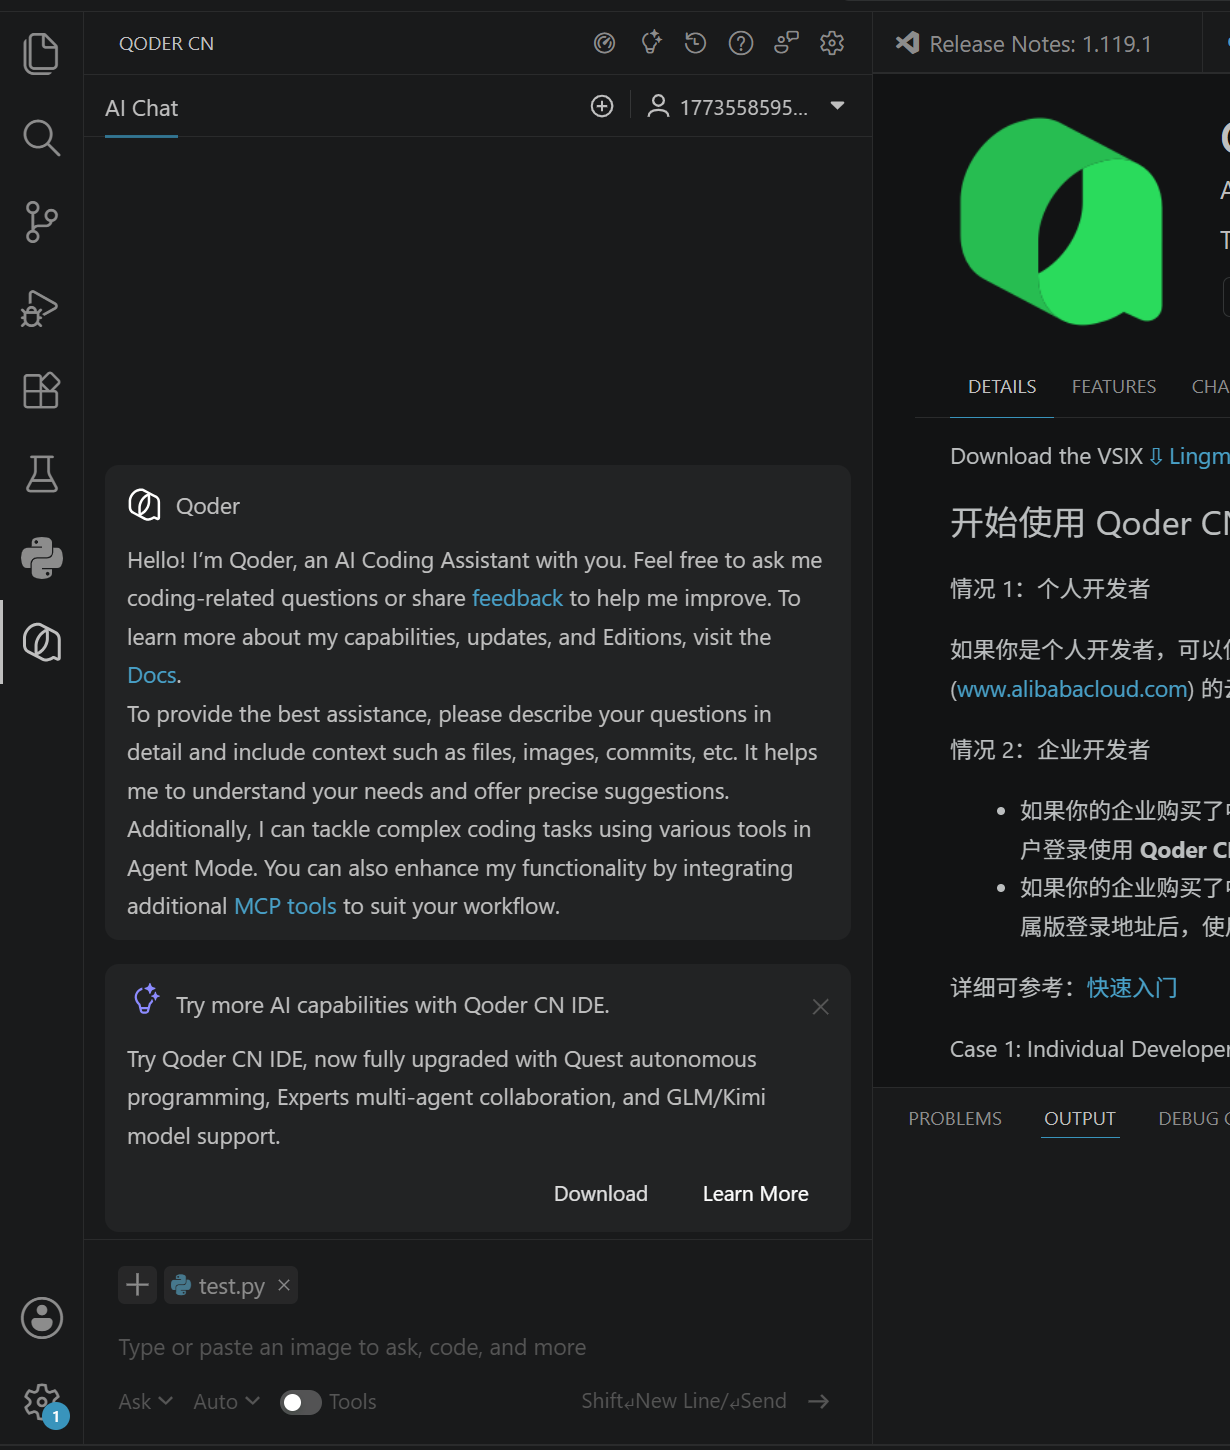Click the Python file icon on test.py chip
This screenshot has height=1450, width=1230.
181,1285
